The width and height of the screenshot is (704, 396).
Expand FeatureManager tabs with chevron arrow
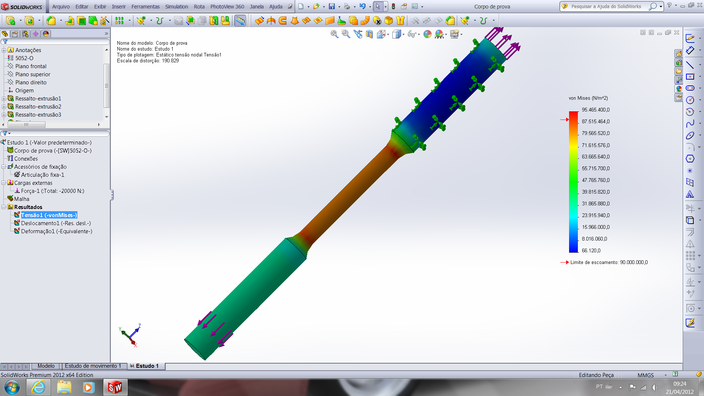tap(106, 34)
